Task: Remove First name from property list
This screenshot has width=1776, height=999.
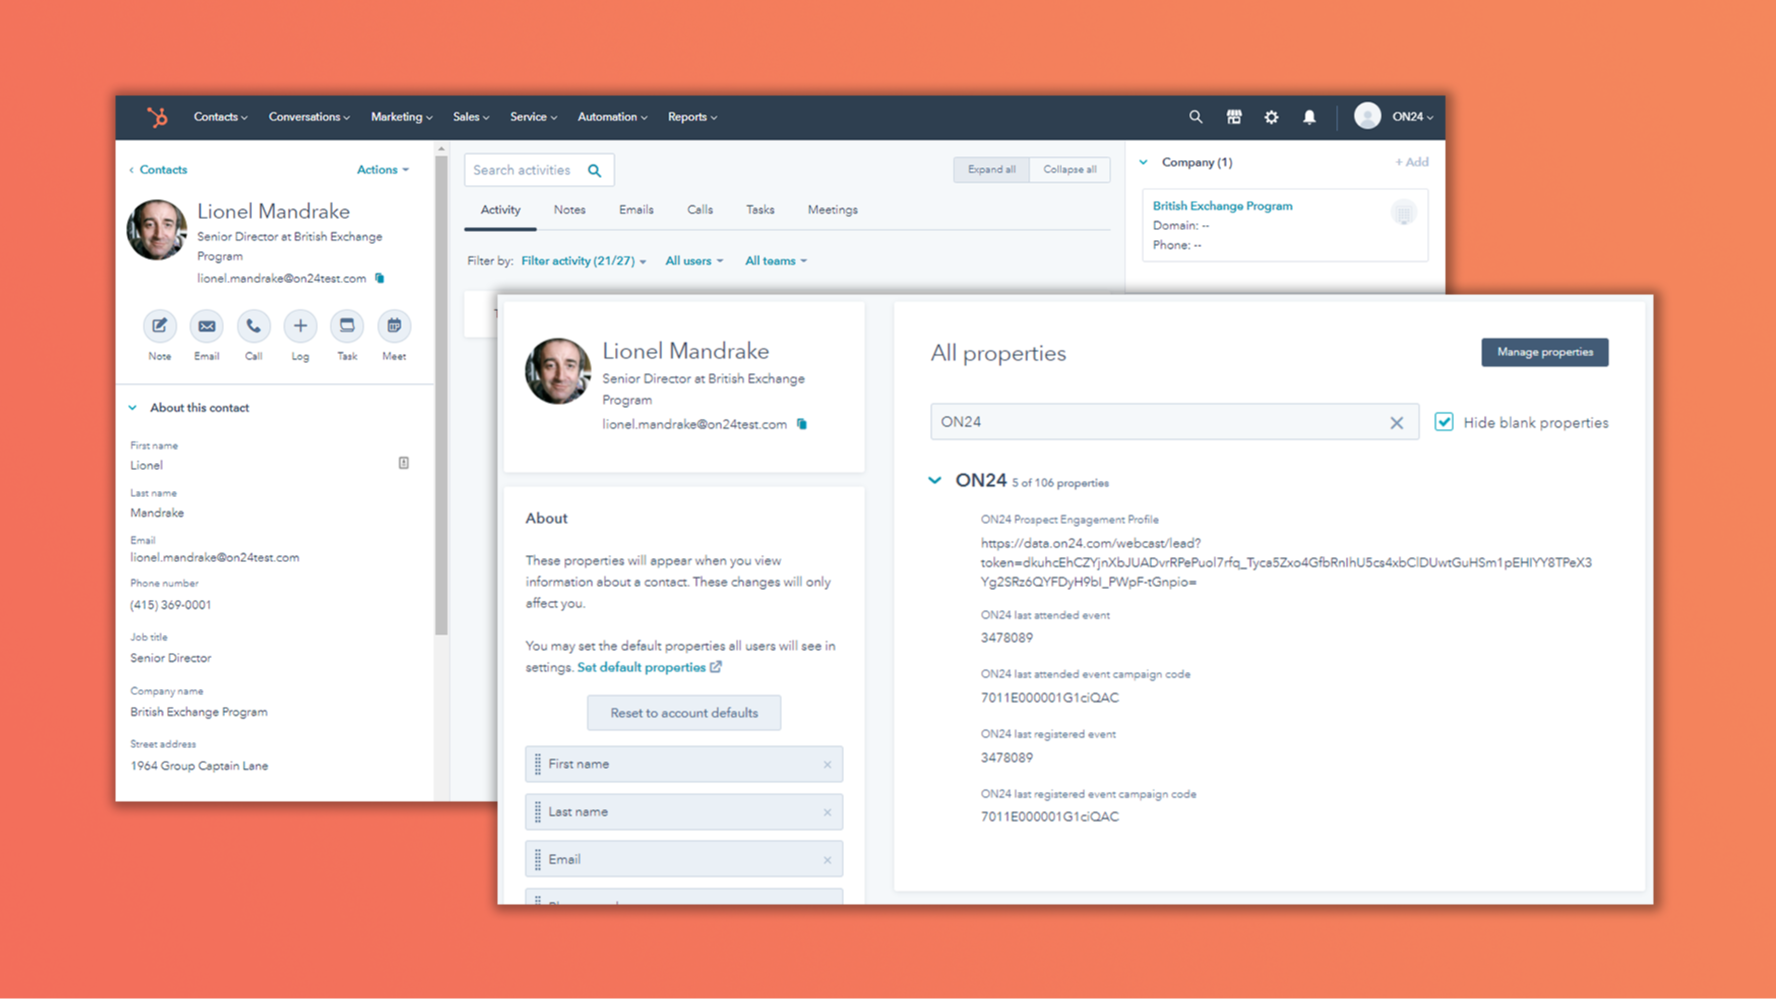Action: 827,765
